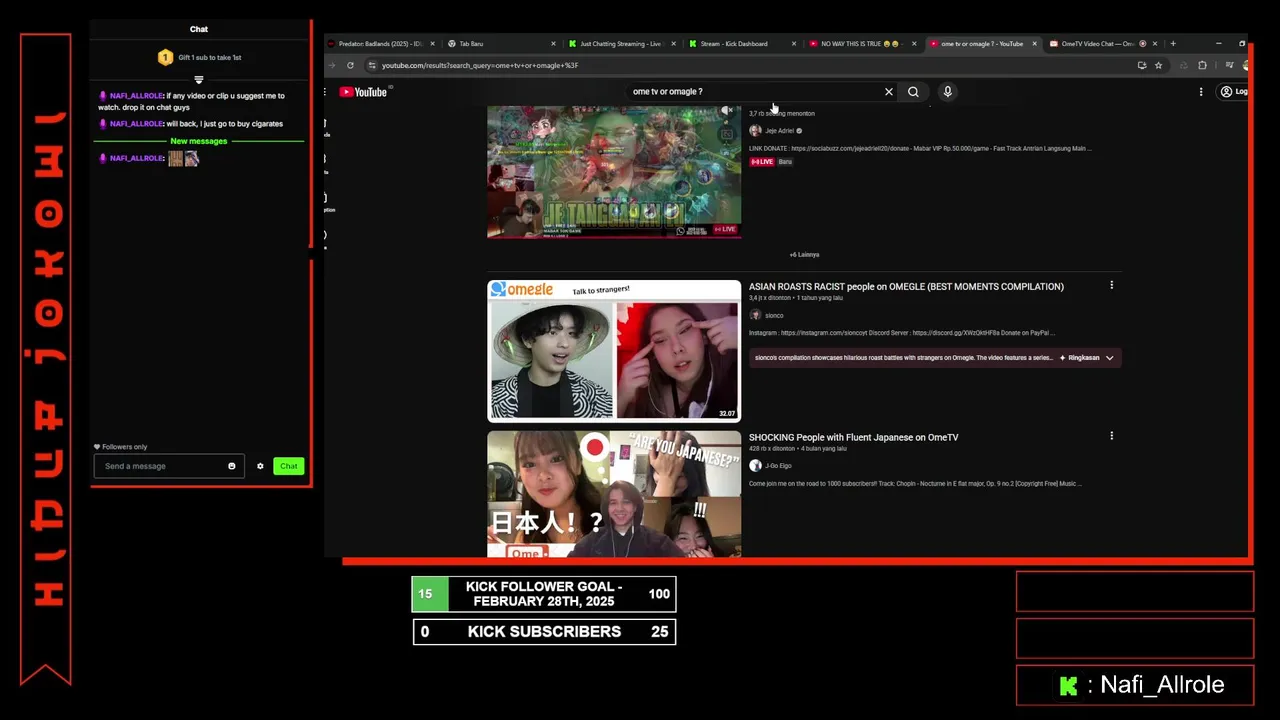The image size is (1280, 720).
Task: Close the Predator: Badlands tab
Action: 432,44
